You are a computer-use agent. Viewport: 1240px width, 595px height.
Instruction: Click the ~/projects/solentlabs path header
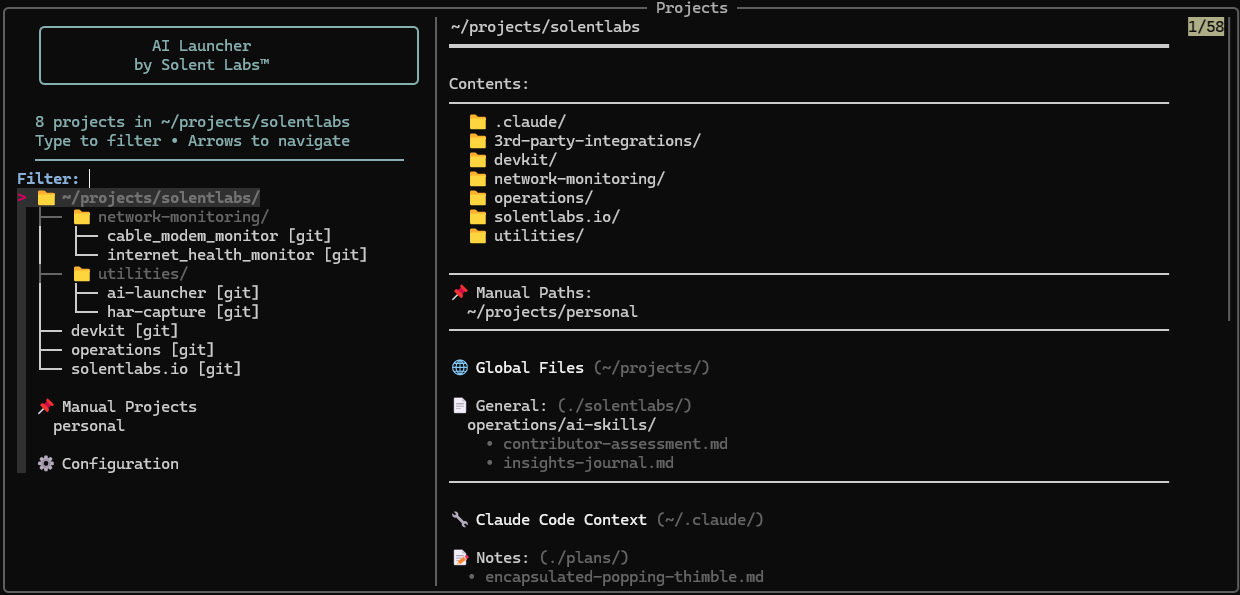[545, 27]
